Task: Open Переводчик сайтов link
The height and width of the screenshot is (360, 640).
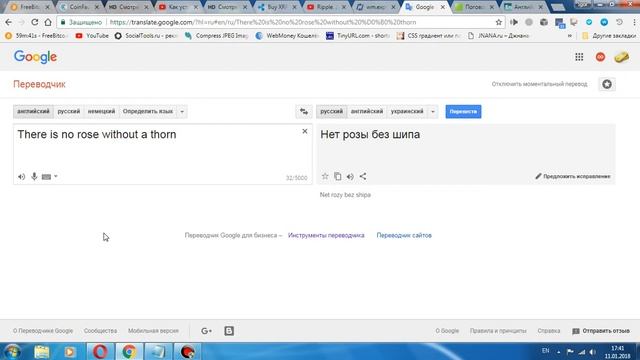Action: pos(404,236)
